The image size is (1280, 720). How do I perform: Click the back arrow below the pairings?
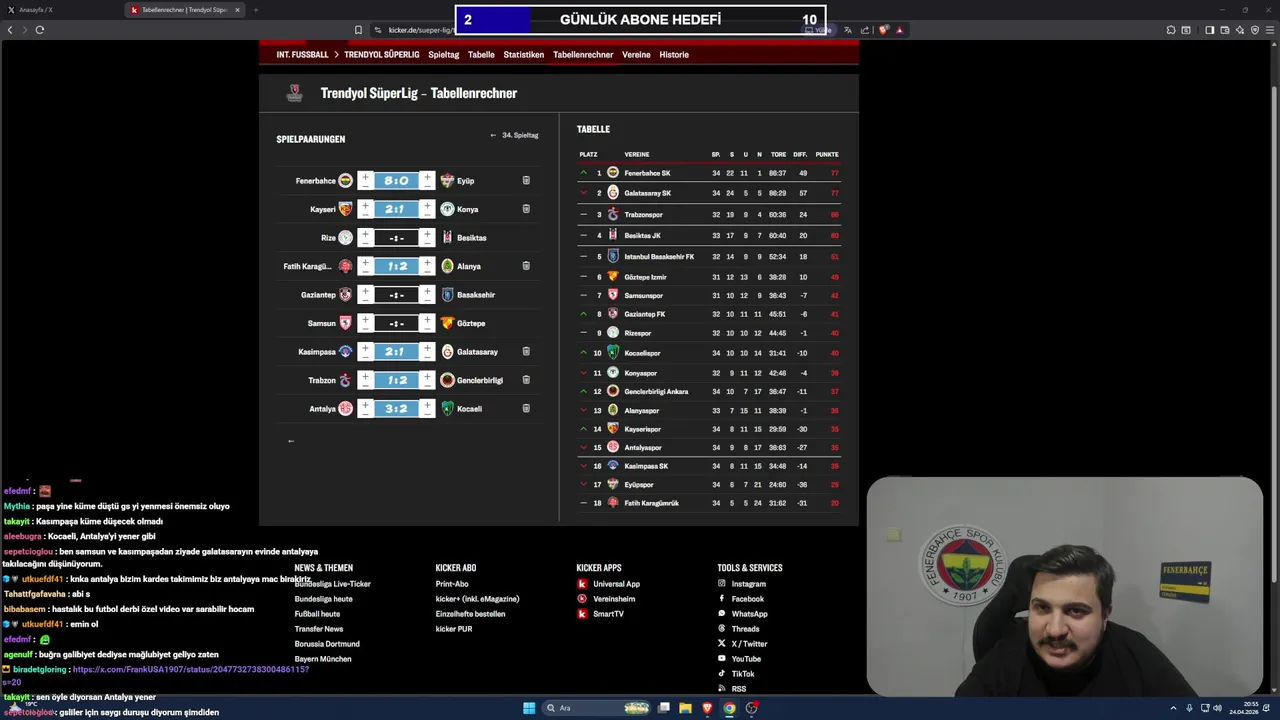click(291, 440)
